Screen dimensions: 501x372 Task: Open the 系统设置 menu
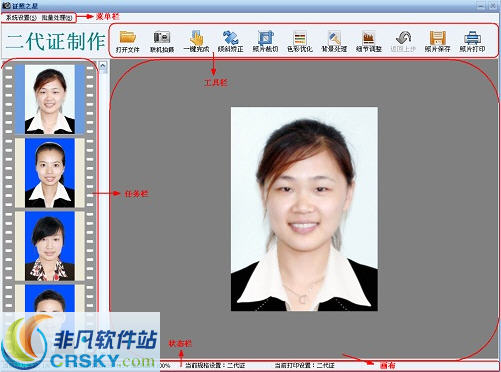[21, 18]
